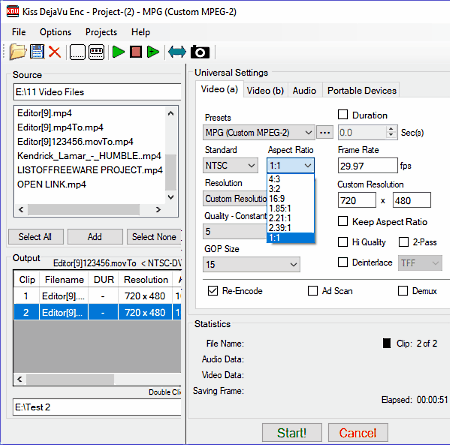Enable the Duration checkbox
Screen dimensions: 450x445
pyautogui.click(x=343, y=114)
